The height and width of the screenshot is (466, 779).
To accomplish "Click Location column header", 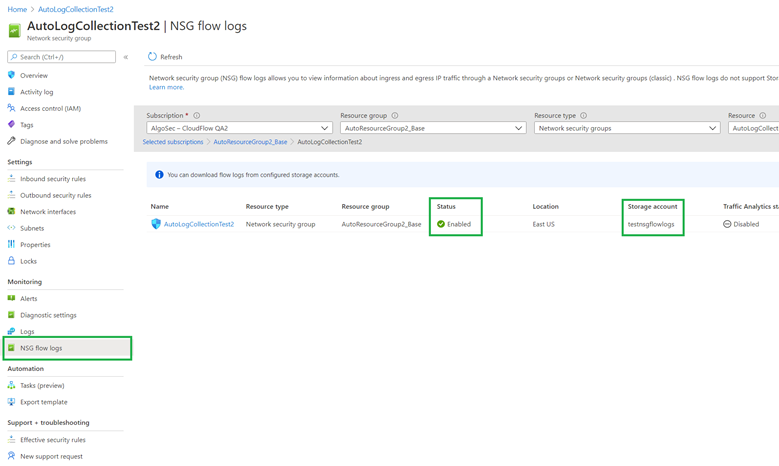I will pos(545,206).
